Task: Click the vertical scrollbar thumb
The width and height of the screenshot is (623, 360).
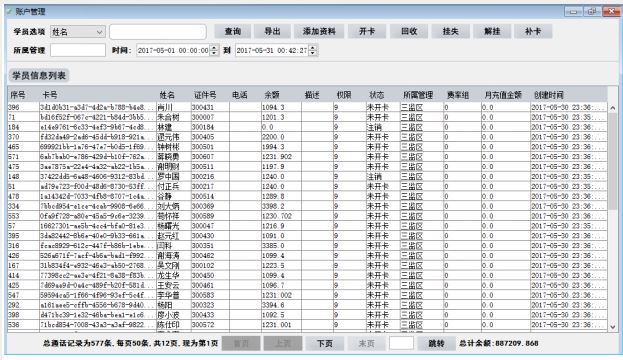Action: (x=613, y=161)
